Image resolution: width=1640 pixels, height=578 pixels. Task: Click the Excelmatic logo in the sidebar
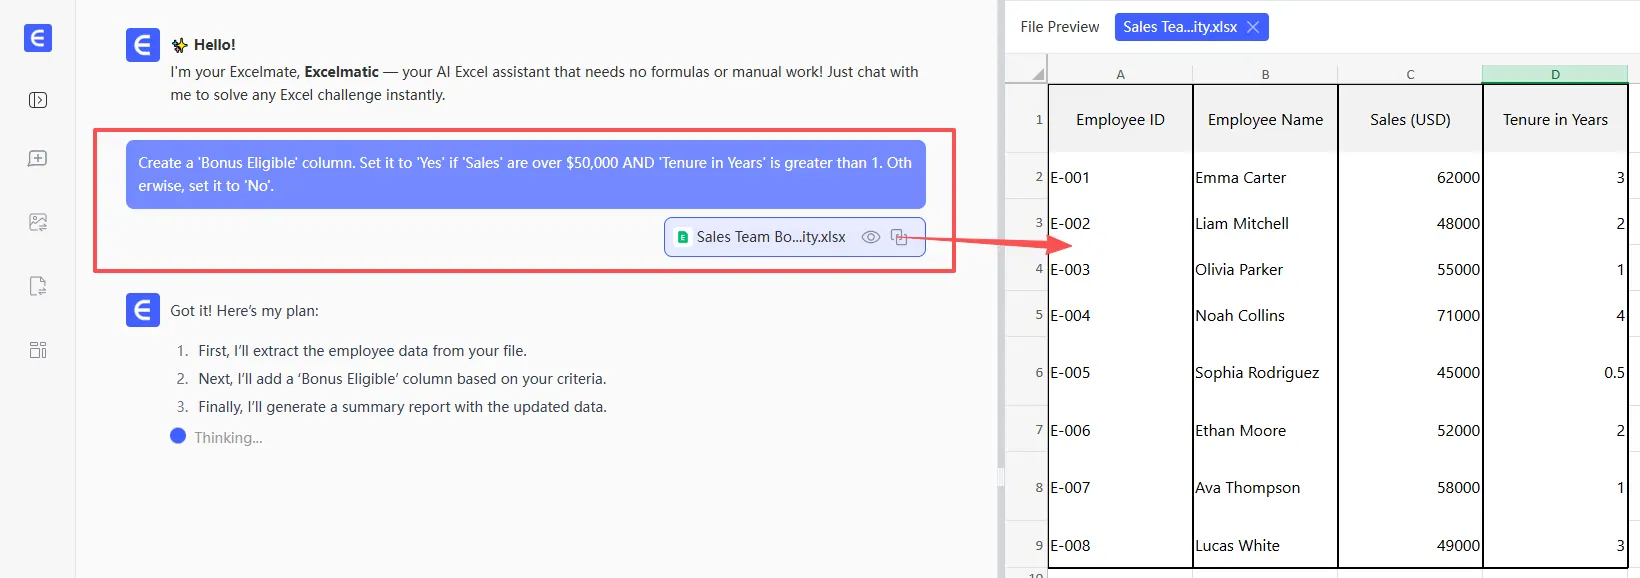coord(38,38)
